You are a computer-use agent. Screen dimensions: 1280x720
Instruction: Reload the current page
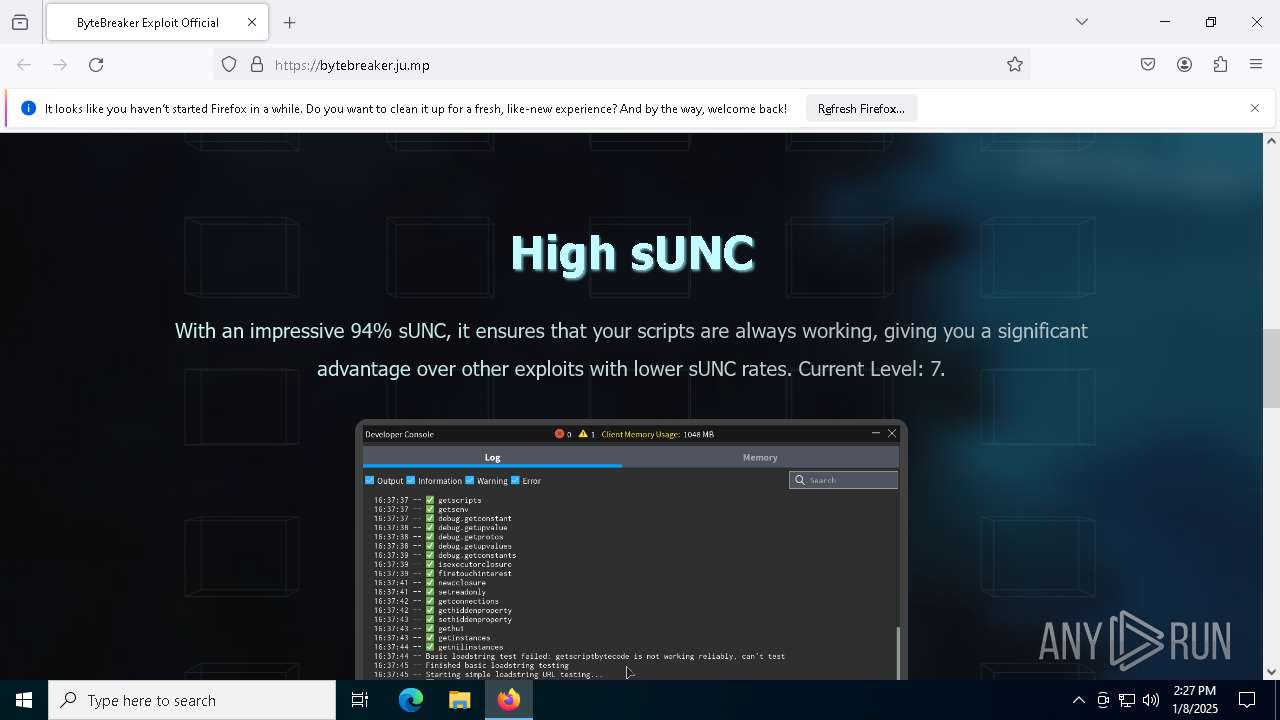coord(96,65)
